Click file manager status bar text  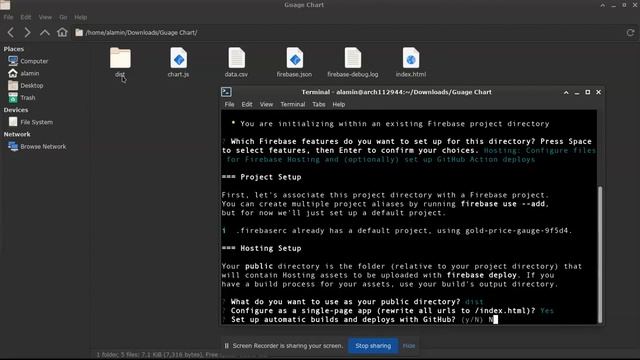click(x=159, y=355)
